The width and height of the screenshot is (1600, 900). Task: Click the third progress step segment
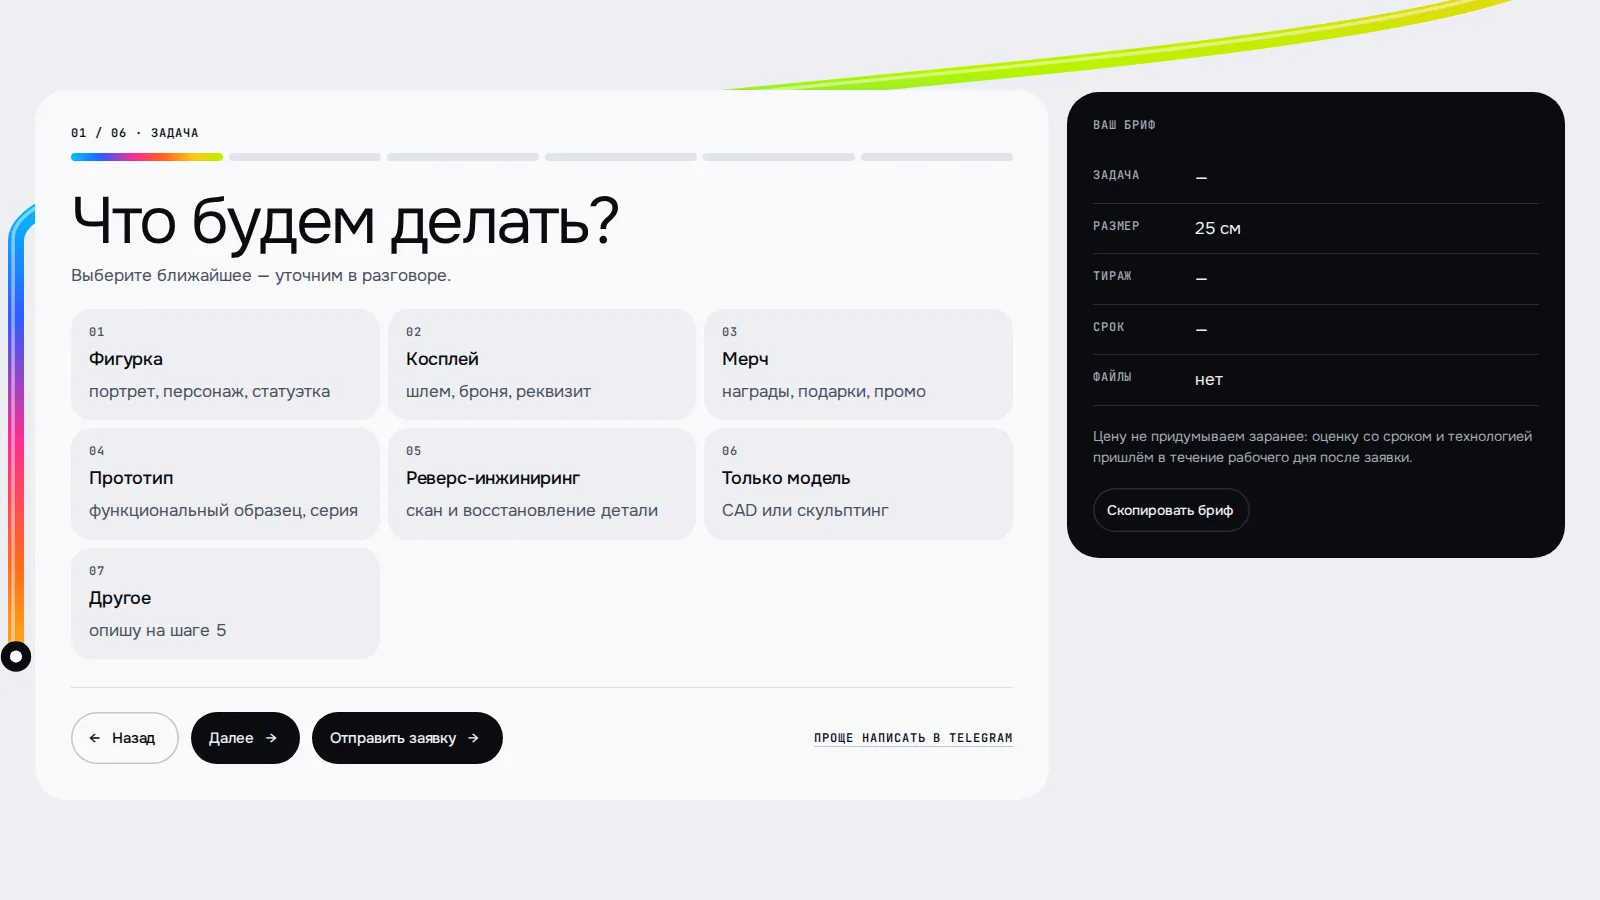tap(463, 157)
